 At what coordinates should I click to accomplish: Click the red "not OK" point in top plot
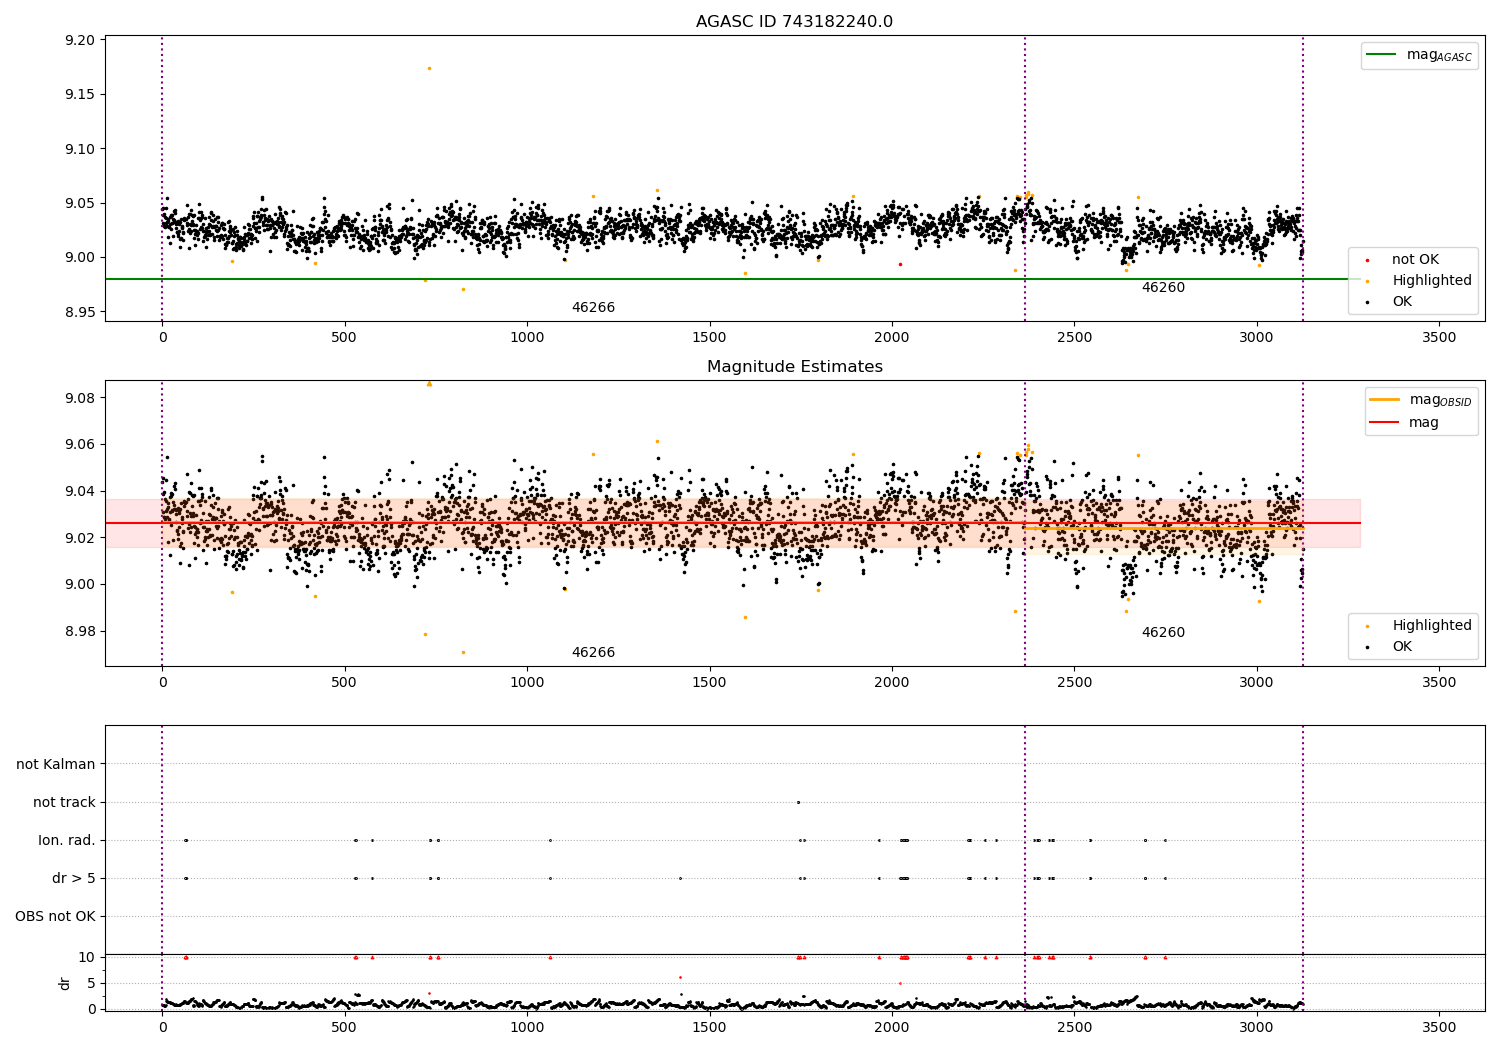click(x=900, y=264)
